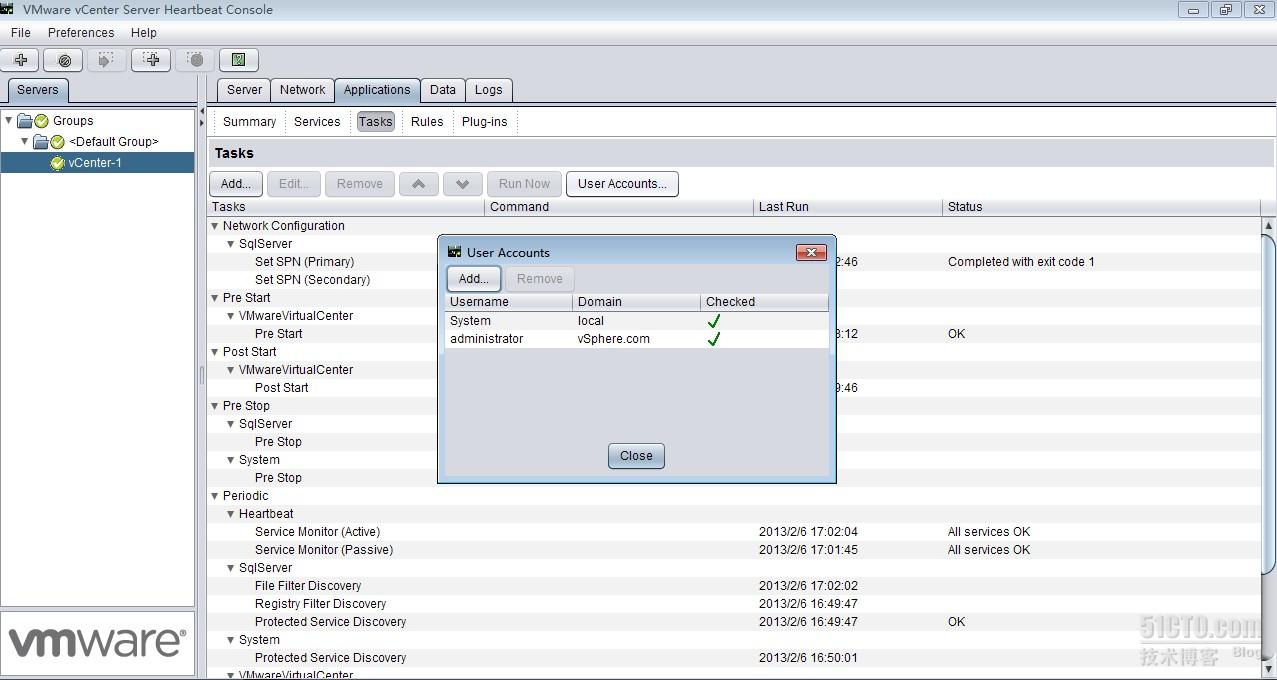Click the VMware application icon in the title bar
Viewport: 1277px width, 680px height.
pos(8,9)
